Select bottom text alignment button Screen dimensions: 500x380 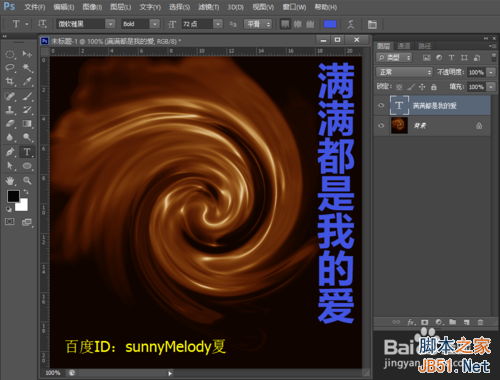pos(310,24)
